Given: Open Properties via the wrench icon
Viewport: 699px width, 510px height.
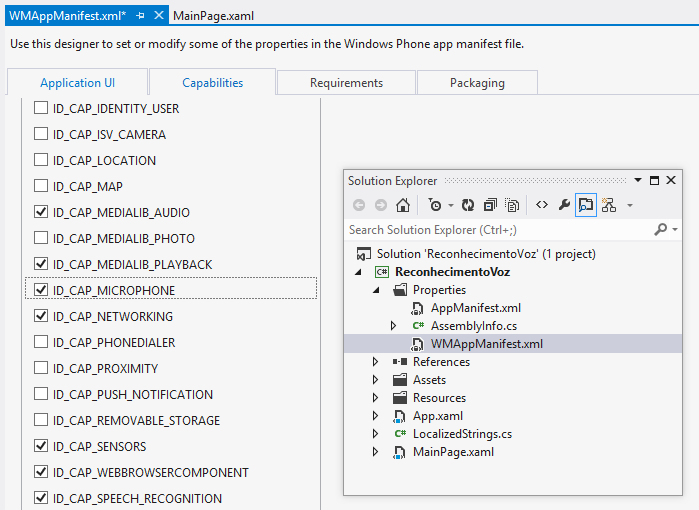Looking at the screenshot, I should tap(564, 205).
